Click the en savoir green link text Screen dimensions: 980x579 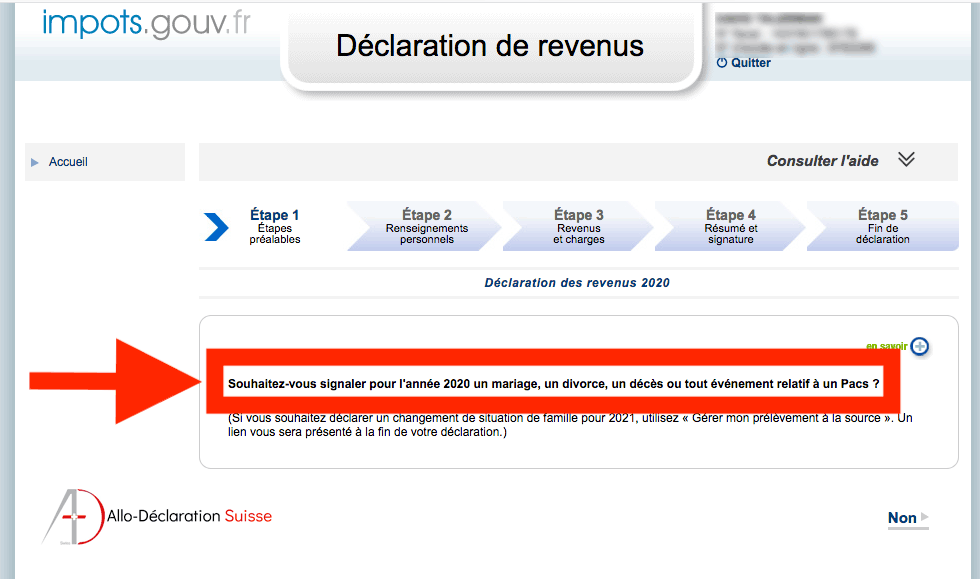[x=886, y=346]
